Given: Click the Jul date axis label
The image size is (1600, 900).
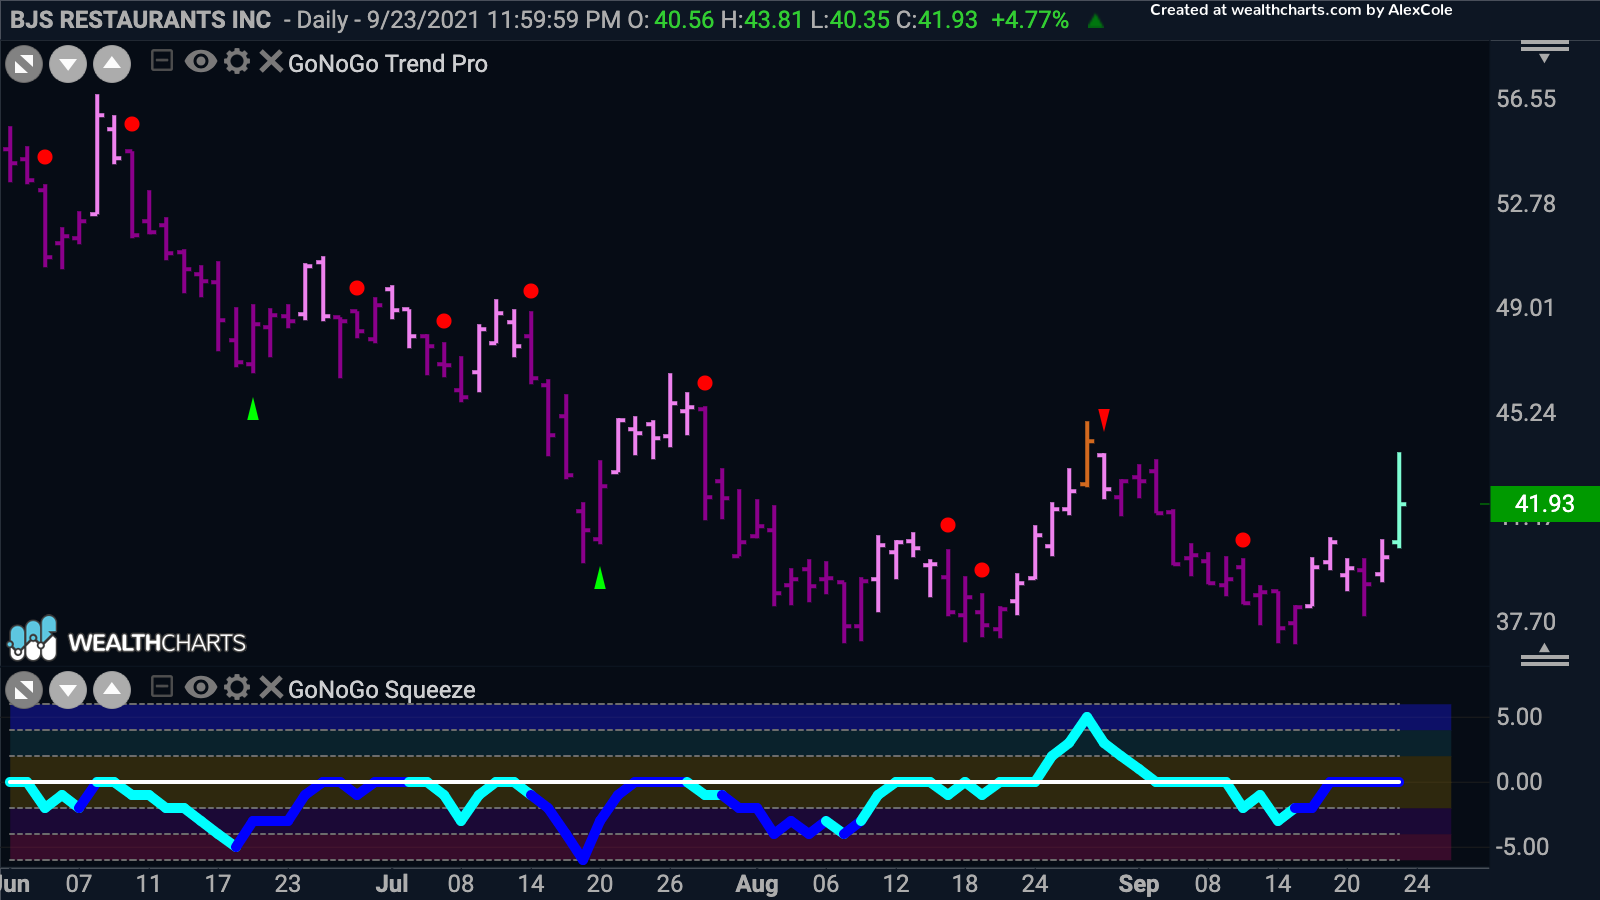Looking at the screenshot, I should pos(392,884).
